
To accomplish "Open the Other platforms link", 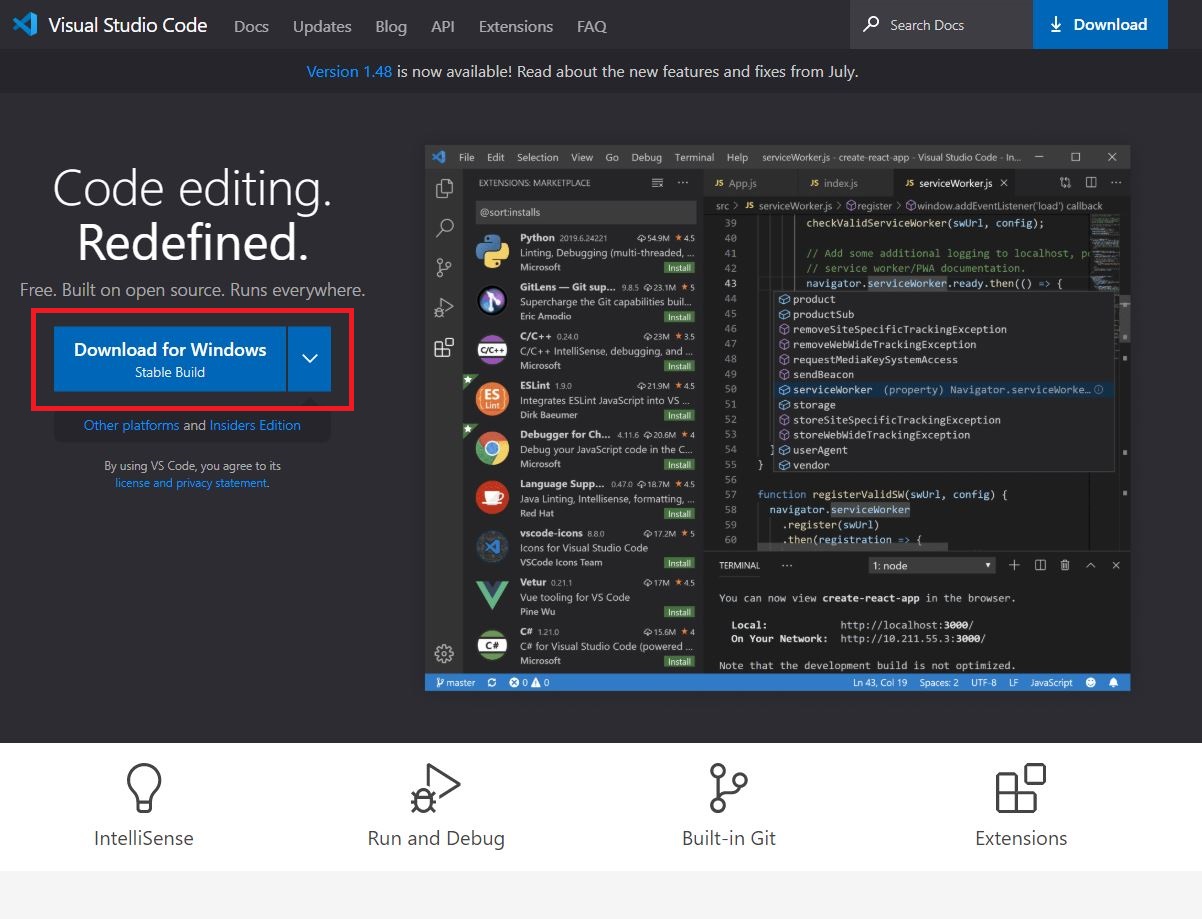I will [131, 425].
